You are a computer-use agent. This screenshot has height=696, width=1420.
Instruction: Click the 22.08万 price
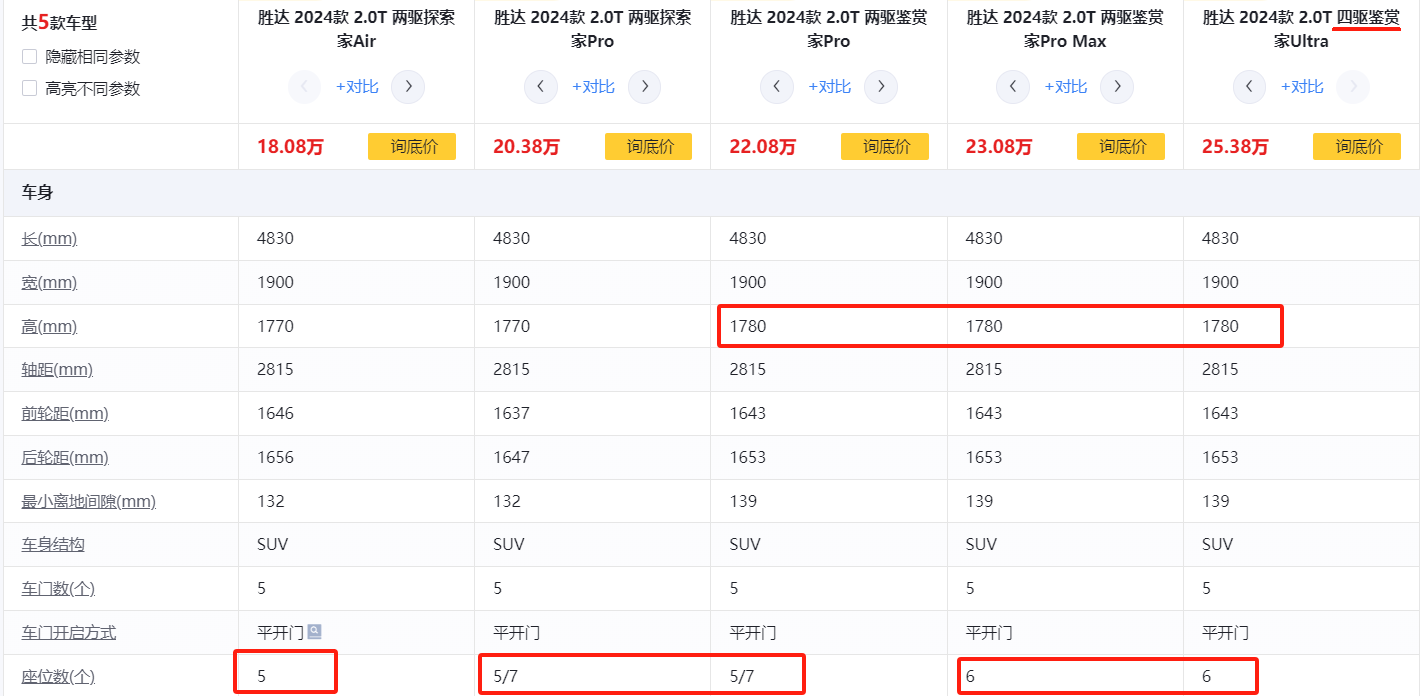[763, 147]
